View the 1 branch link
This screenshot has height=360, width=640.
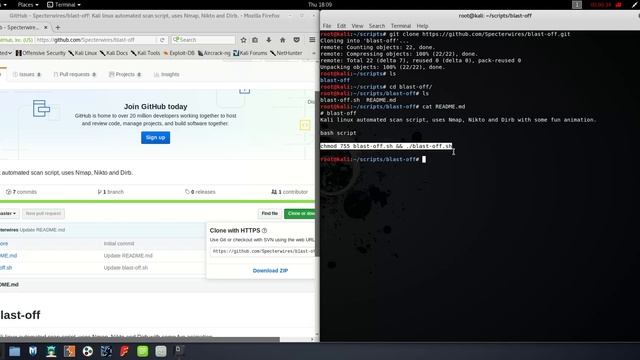(x=111, y=192)
